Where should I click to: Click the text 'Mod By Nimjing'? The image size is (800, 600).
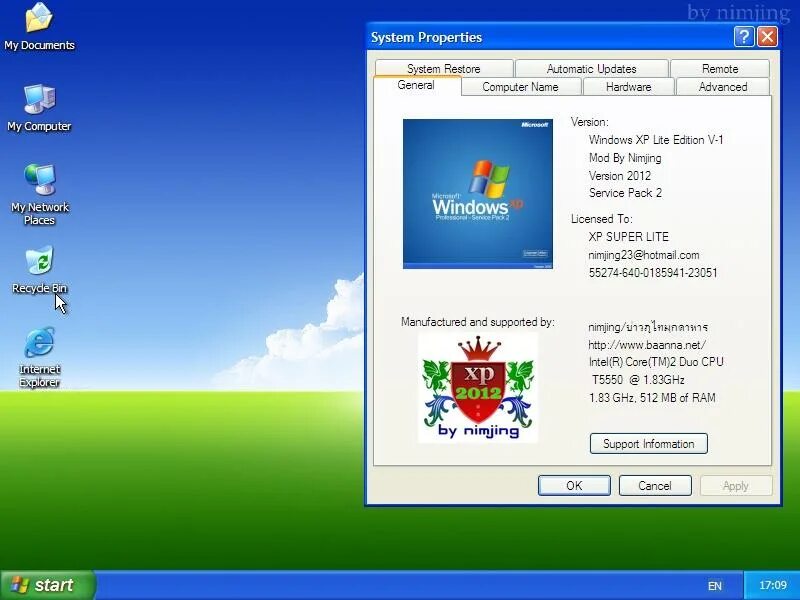coord(625,158)
